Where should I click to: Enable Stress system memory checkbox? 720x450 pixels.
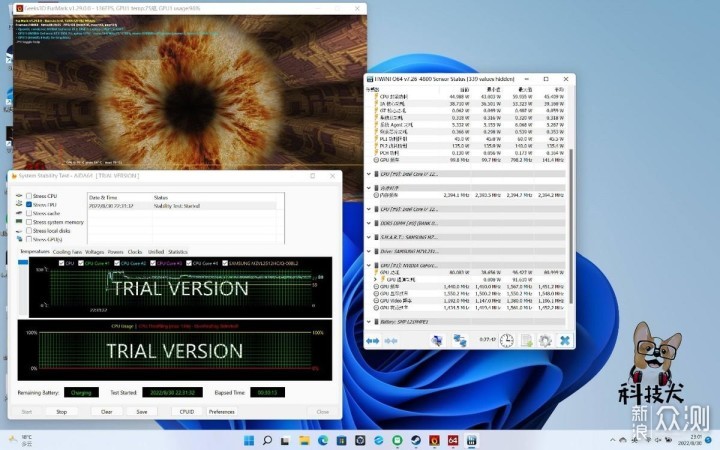tap(29, 222)
